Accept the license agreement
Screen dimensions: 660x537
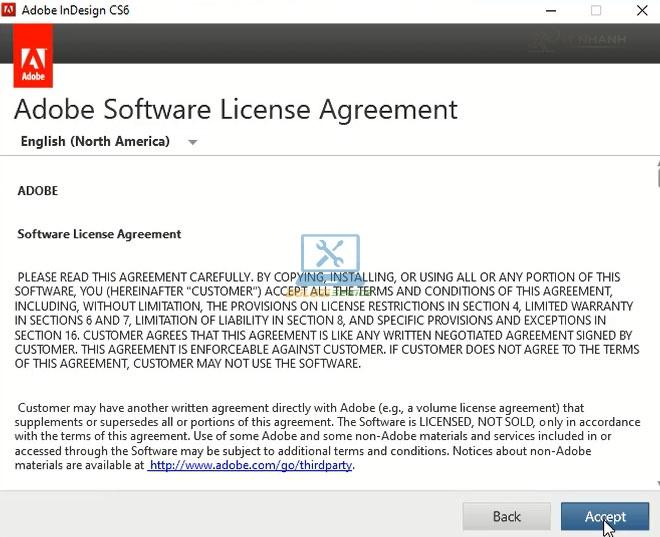tap(605, 516)
